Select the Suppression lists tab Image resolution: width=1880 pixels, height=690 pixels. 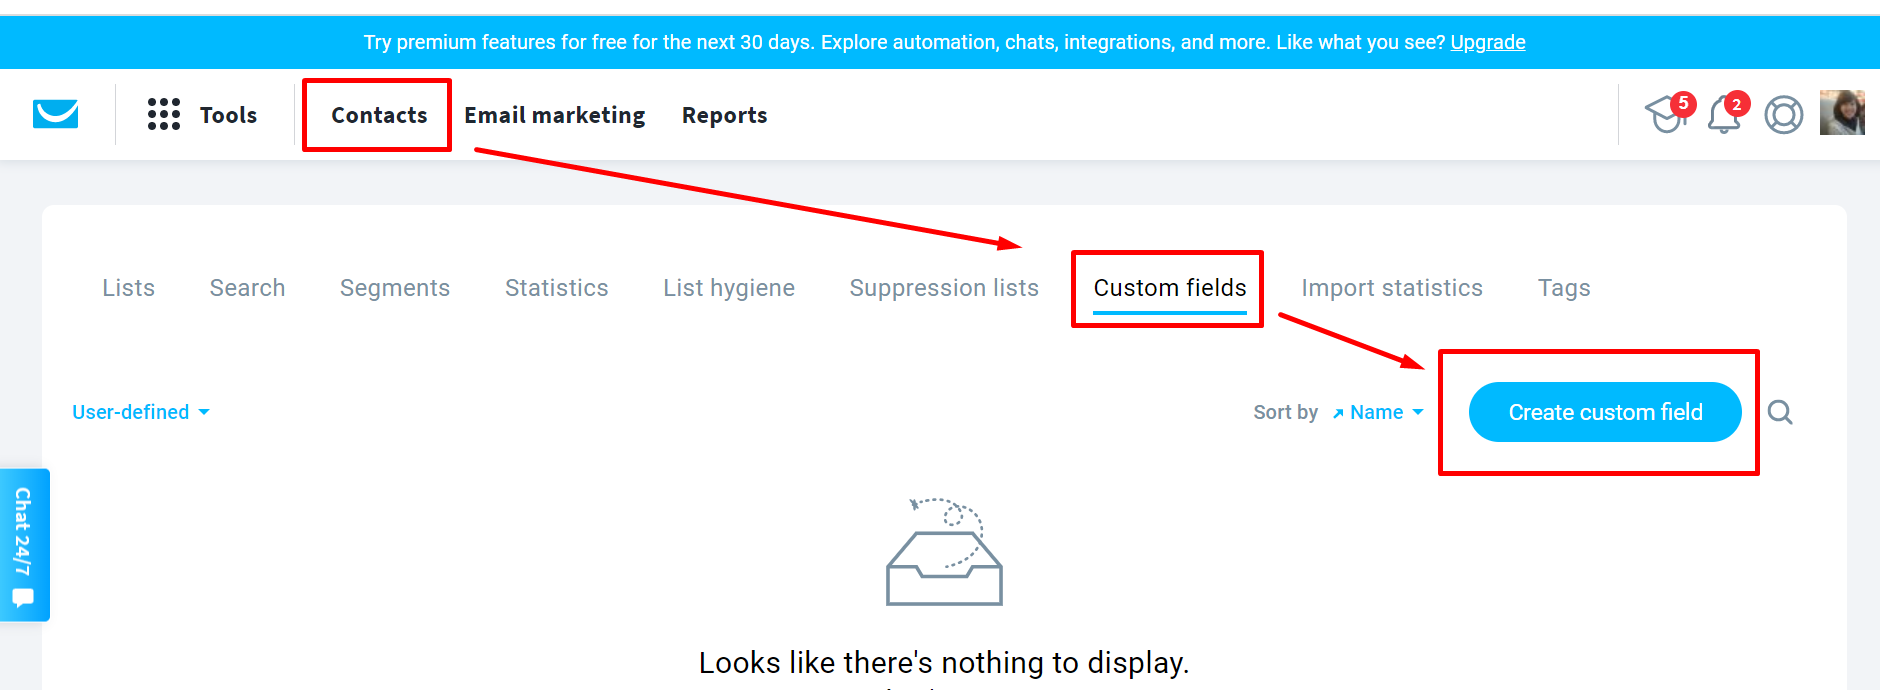click(944, 288)
